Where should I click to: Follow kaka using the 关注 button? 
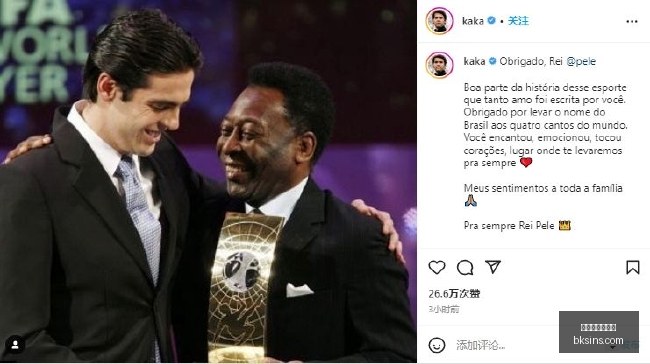(518, 21)
